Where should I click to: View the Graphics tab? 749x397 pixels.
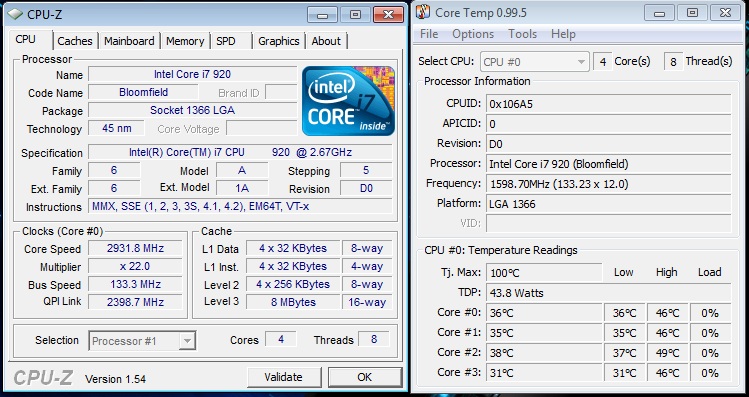pos(278,41)
